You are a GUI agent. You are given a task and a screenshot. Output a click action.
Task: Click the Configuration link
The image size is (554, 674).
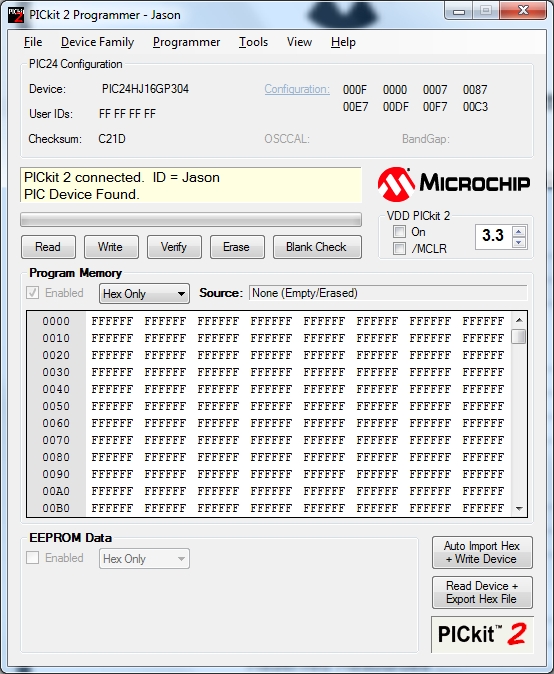297,89
